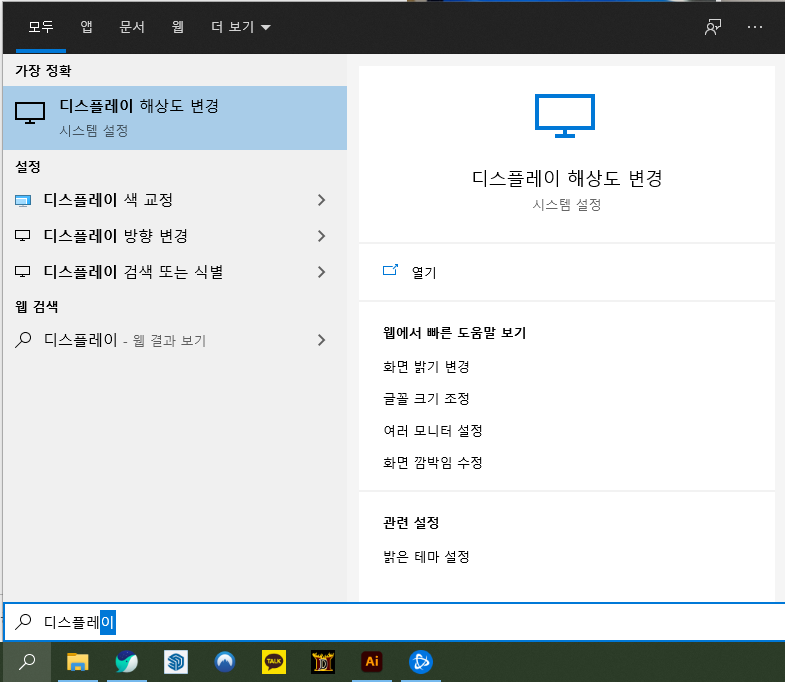Click the 설정 section header
Image resolution: width=785 pixels, height=682 pixels.
point(28,167)
